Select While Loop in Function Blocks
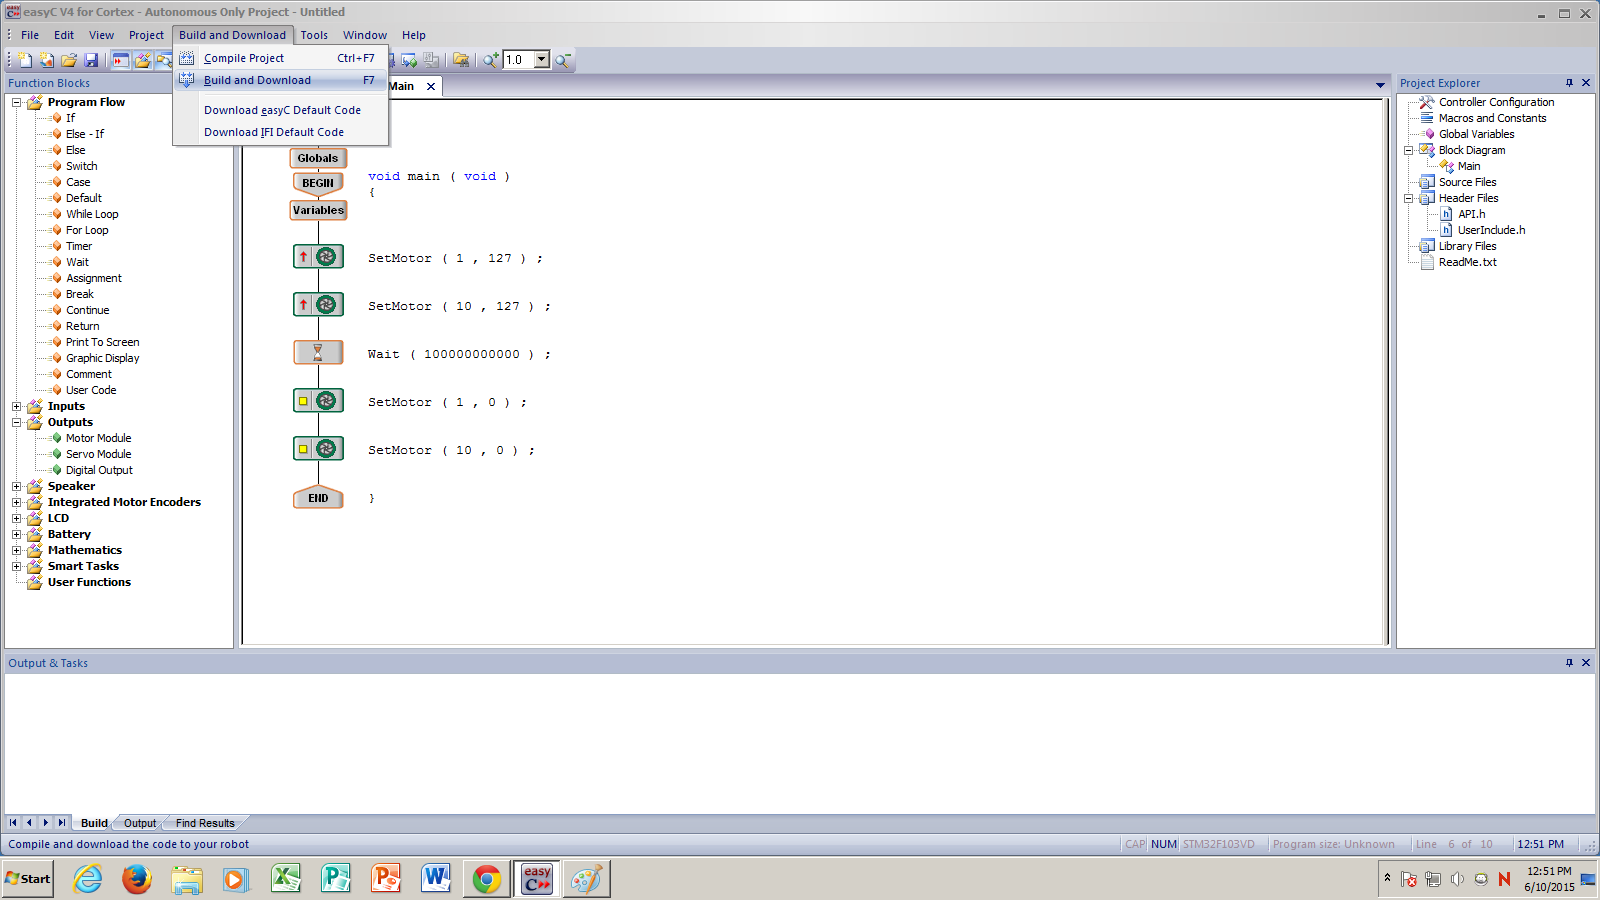Viewport: 1600px width, 900px height. (x=92, y=214)
